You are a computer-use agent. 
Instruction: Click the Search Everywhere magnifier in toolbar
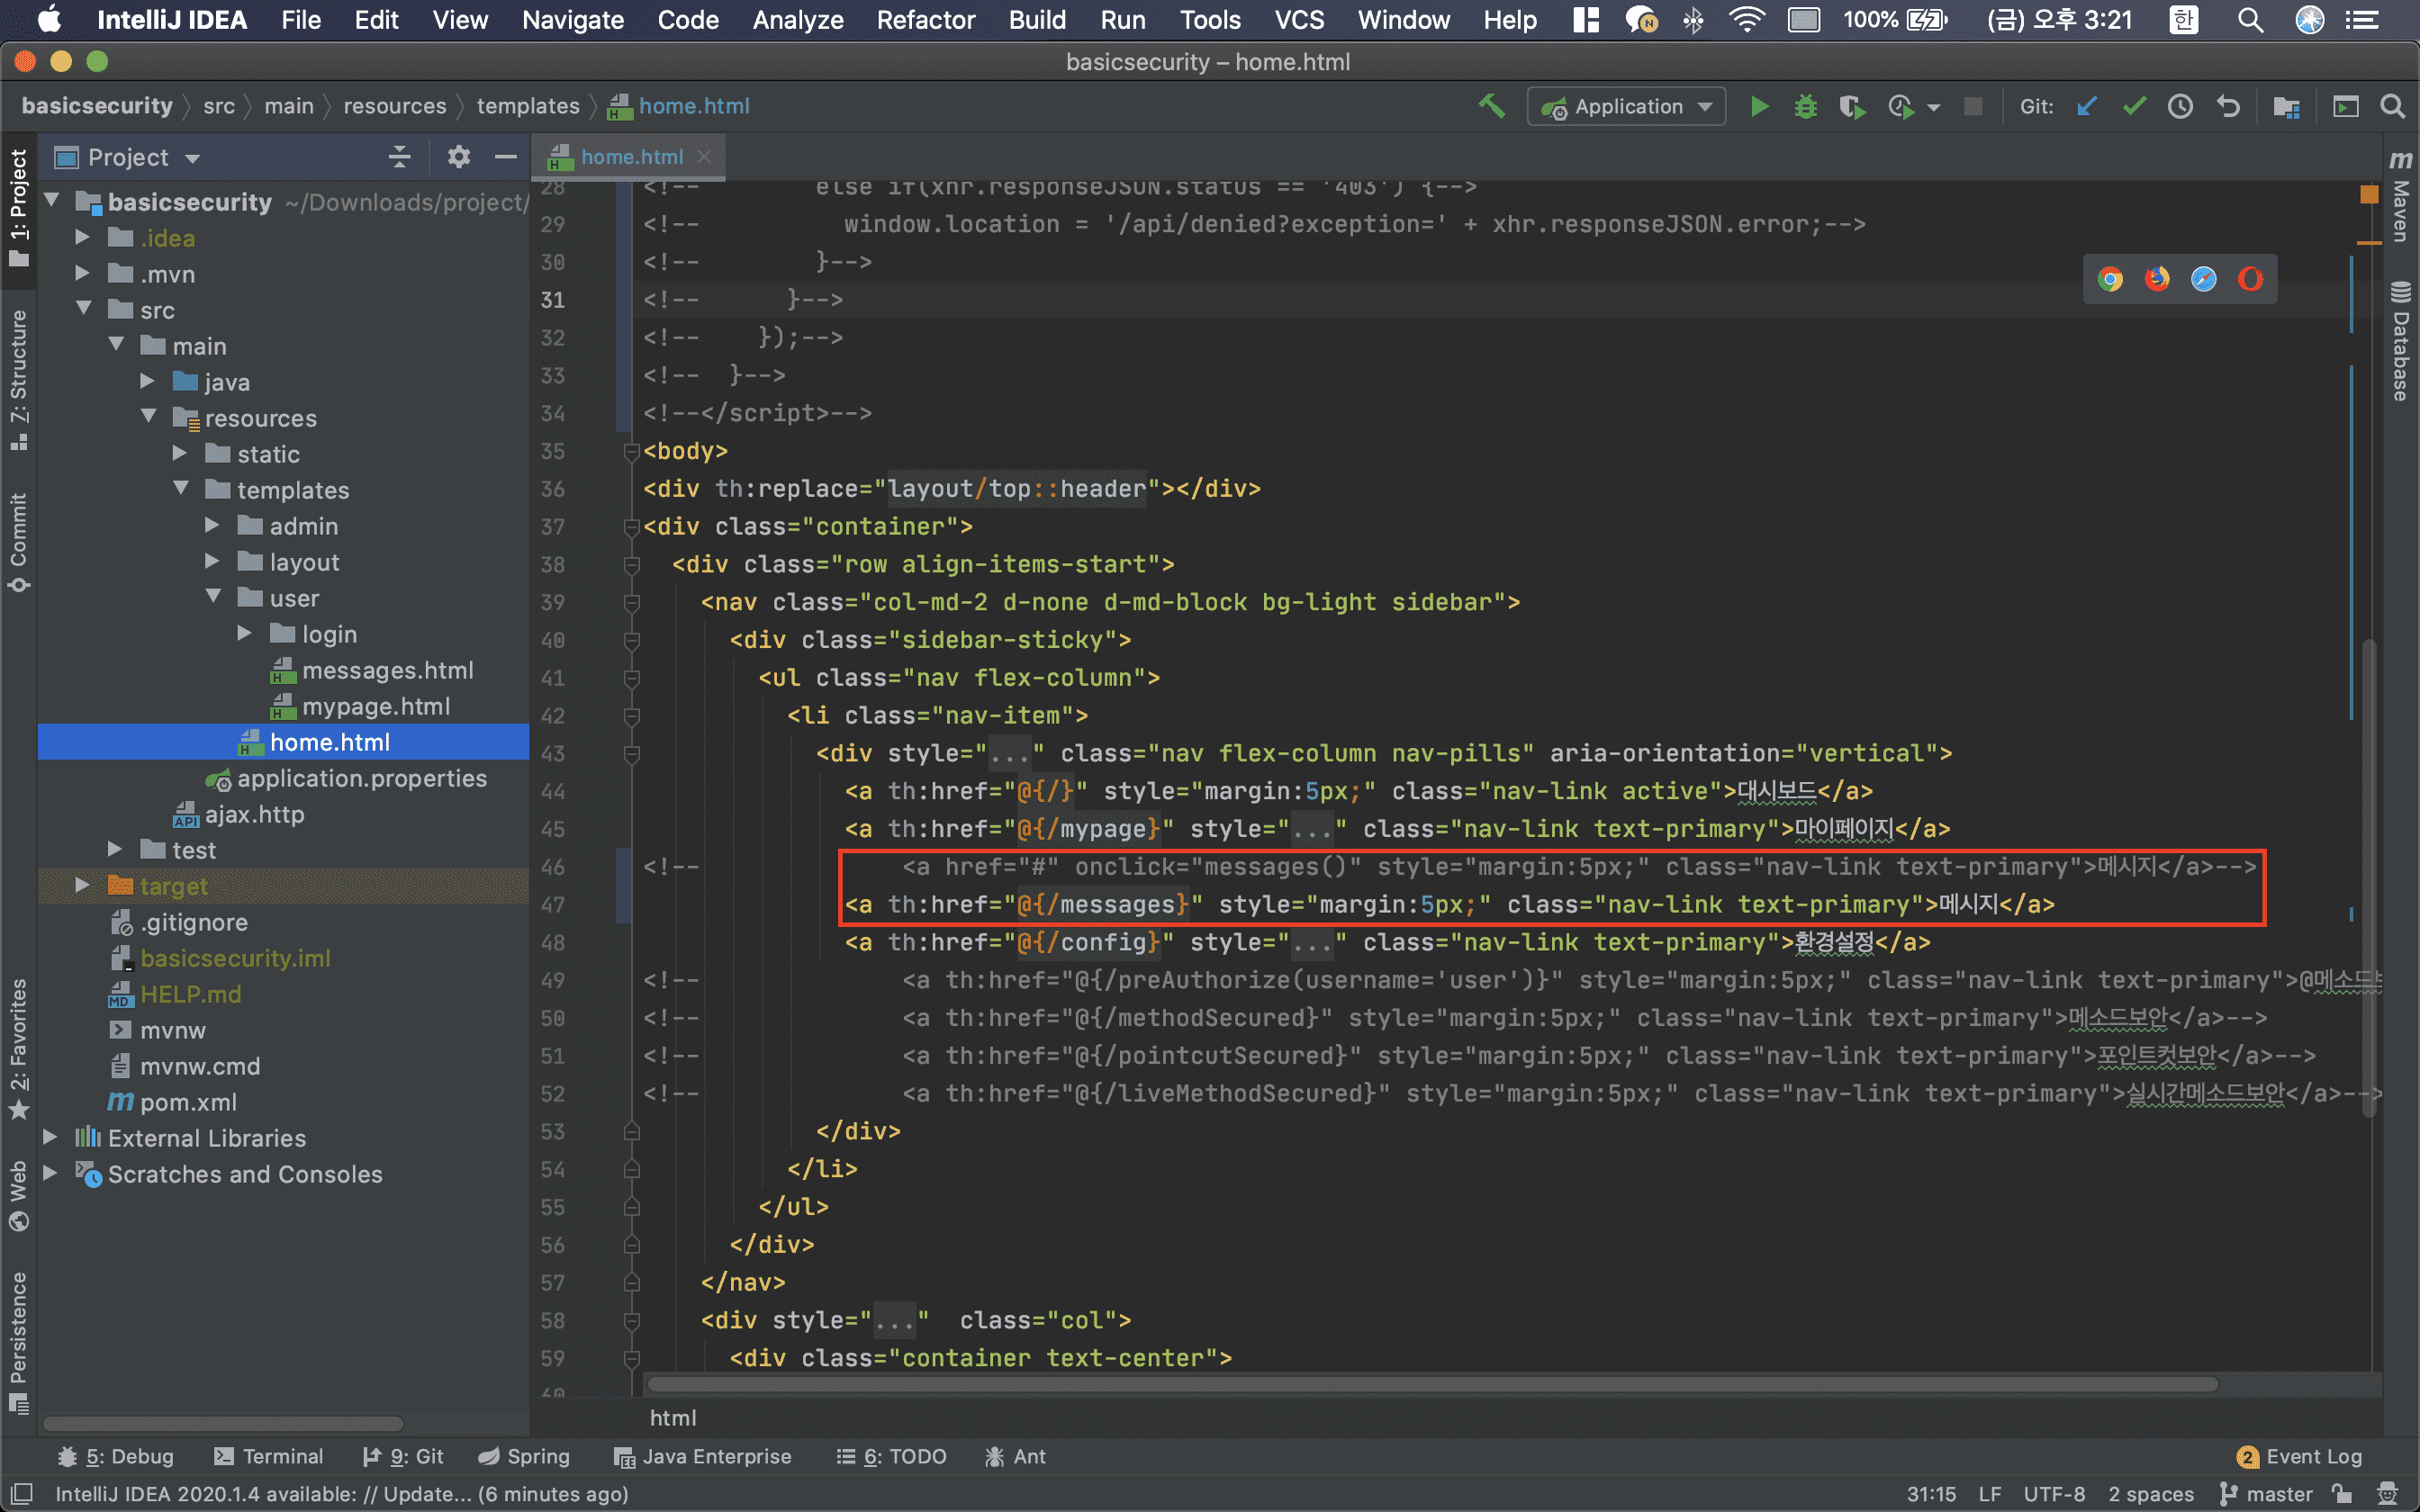tap(2392, 106)
